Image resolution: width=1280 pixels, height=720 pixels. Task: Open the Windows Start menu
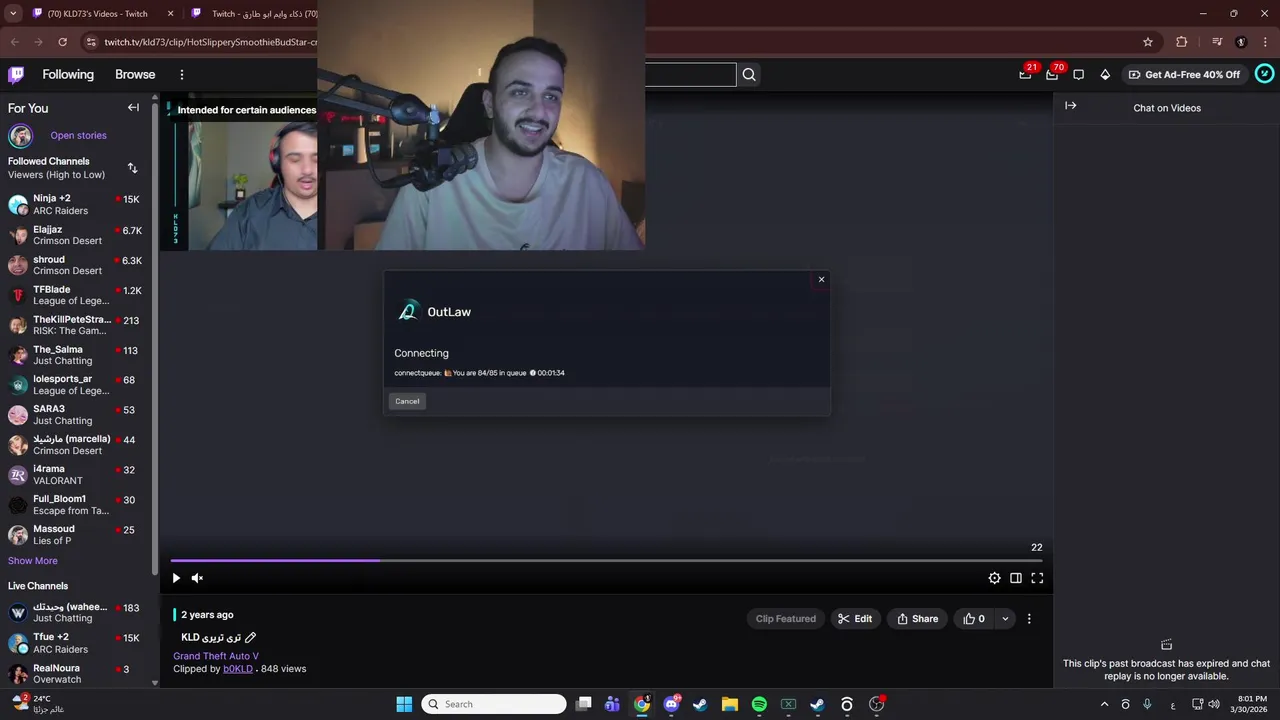click(404, 704)
